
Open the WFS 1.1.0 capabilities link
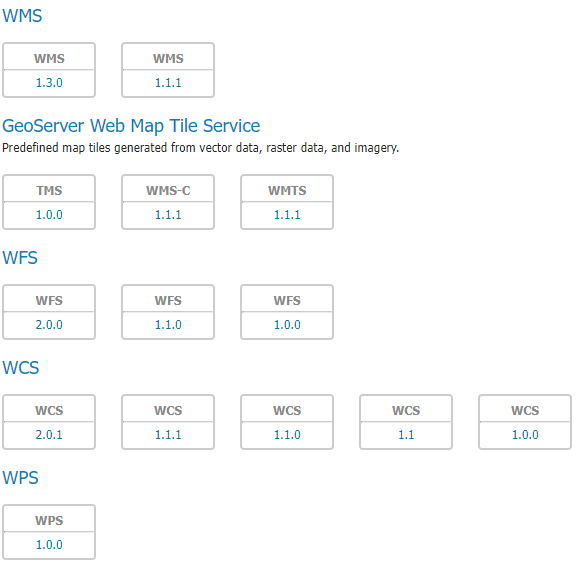pos(168,325)
